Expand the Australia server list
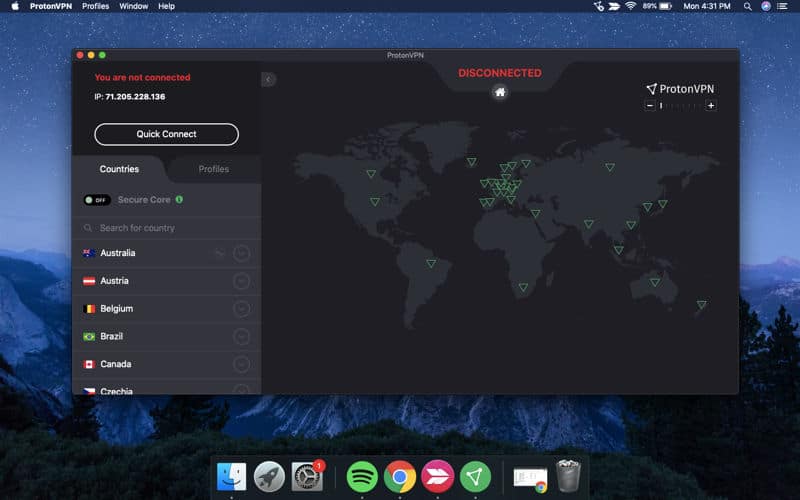This screenshot has height=500, width=800. coord(241,253)
